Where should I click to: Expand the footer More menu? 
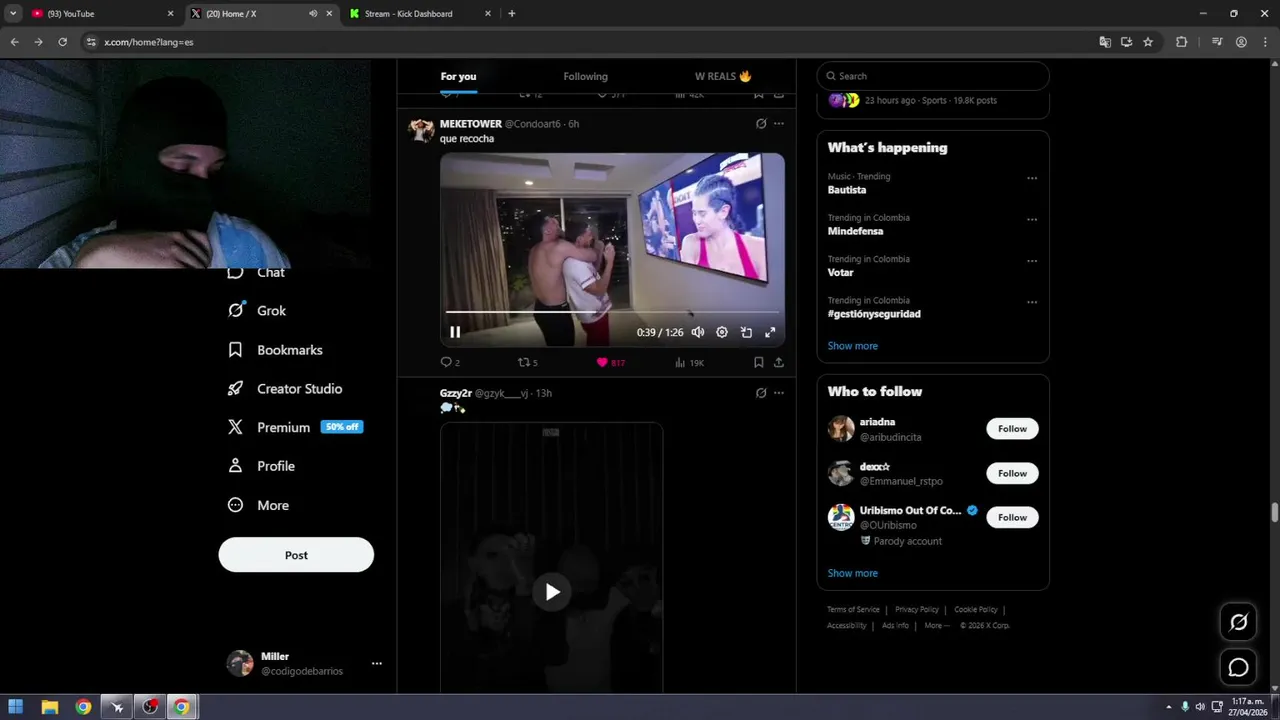coord(937,626)
